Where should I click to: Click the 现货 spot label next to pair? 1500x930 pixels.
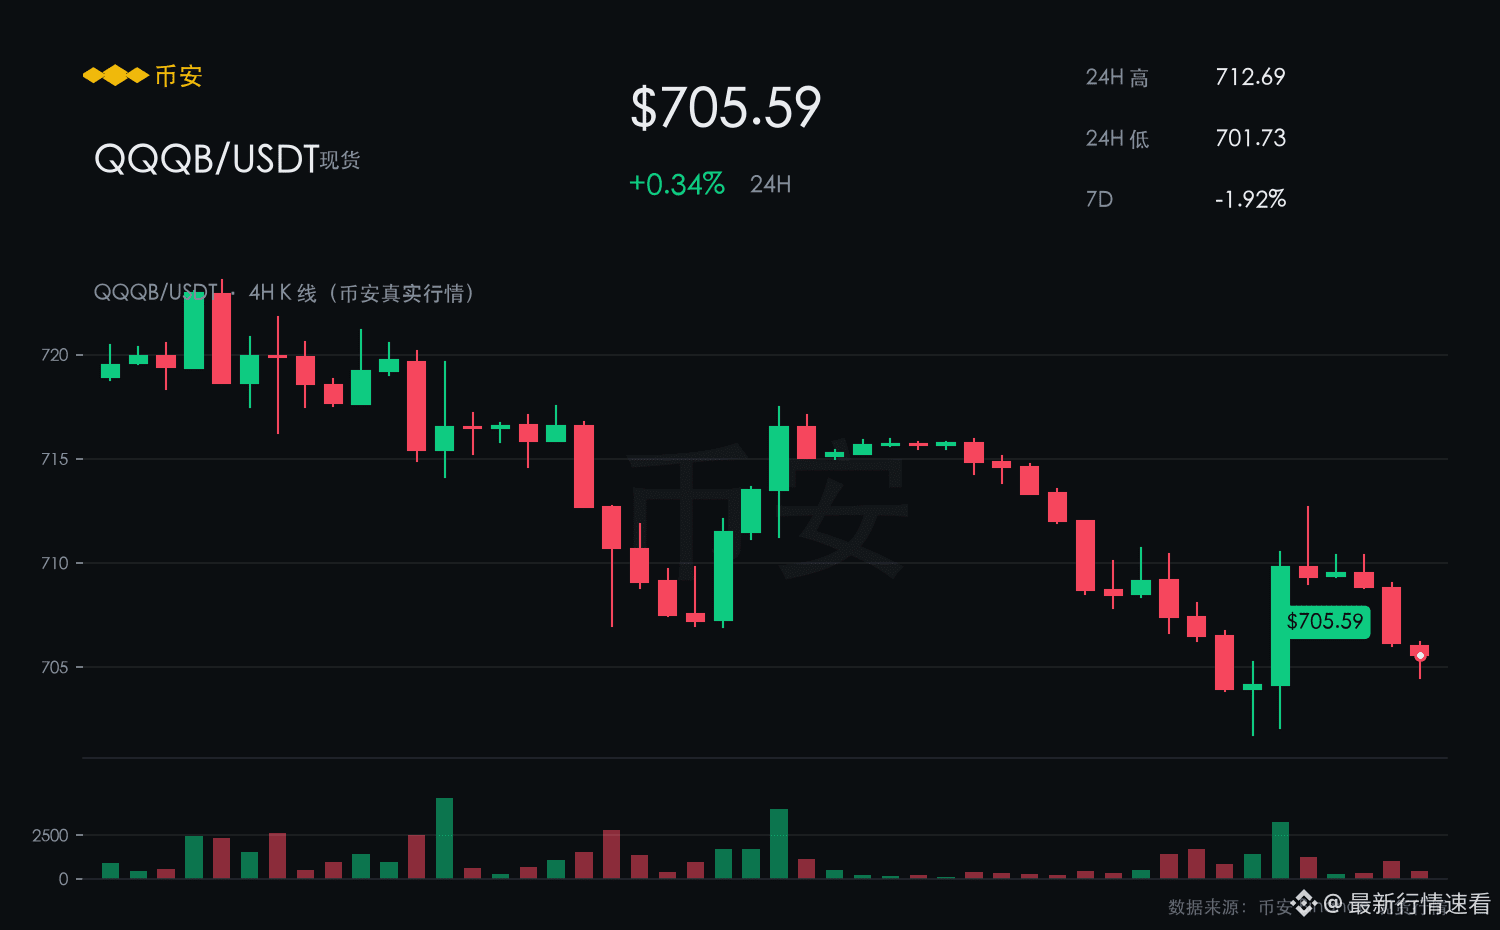[340, 160]
